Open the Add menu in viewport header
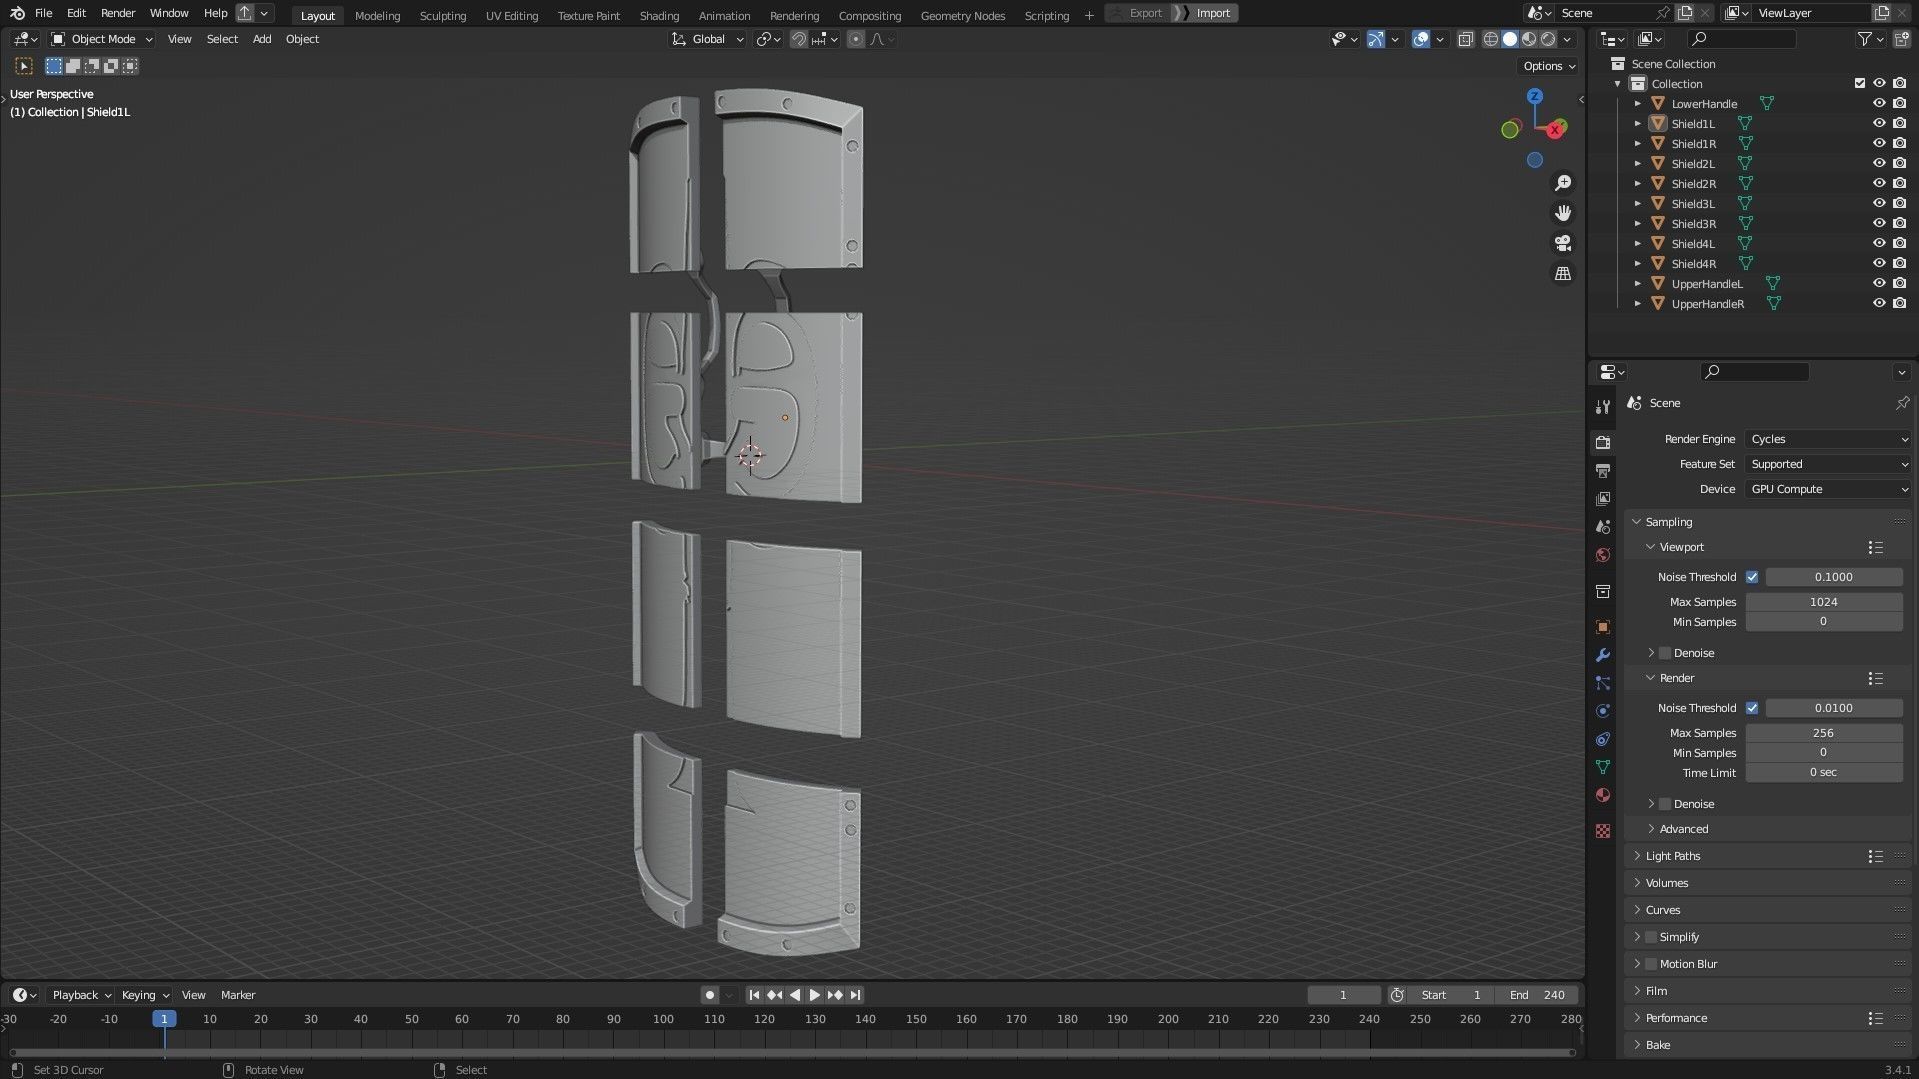 [262, 39]
